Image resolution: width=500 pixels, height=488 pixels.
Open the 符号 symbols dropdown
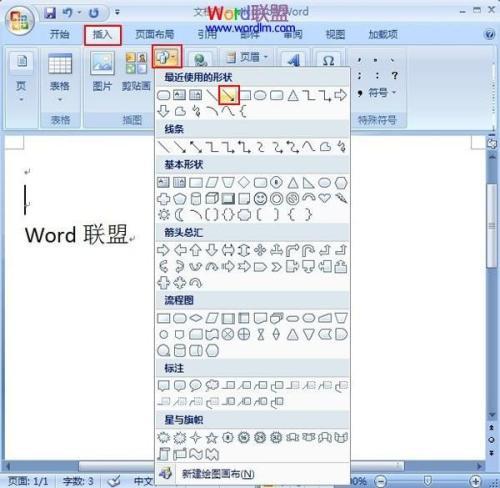pos(377,92)
